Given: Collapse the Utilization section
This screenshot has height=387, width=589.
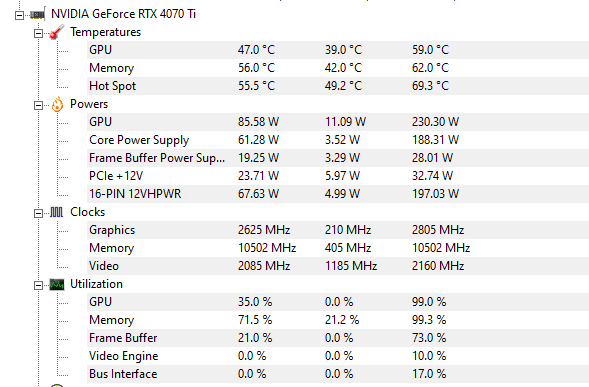Looking at the screenshot, I should (x=38, y=286).
